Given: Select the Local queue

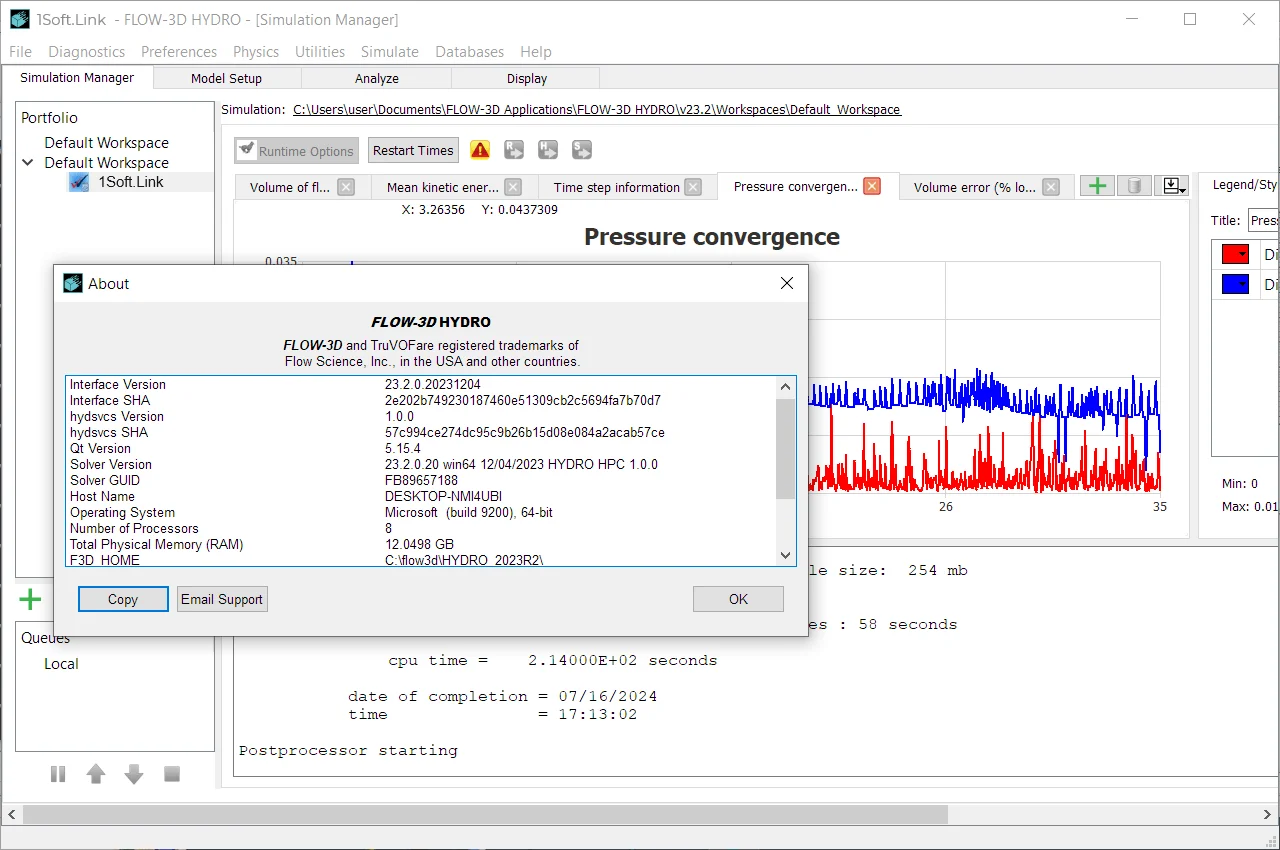Looking at the screenshot, I should pos(61,663).
